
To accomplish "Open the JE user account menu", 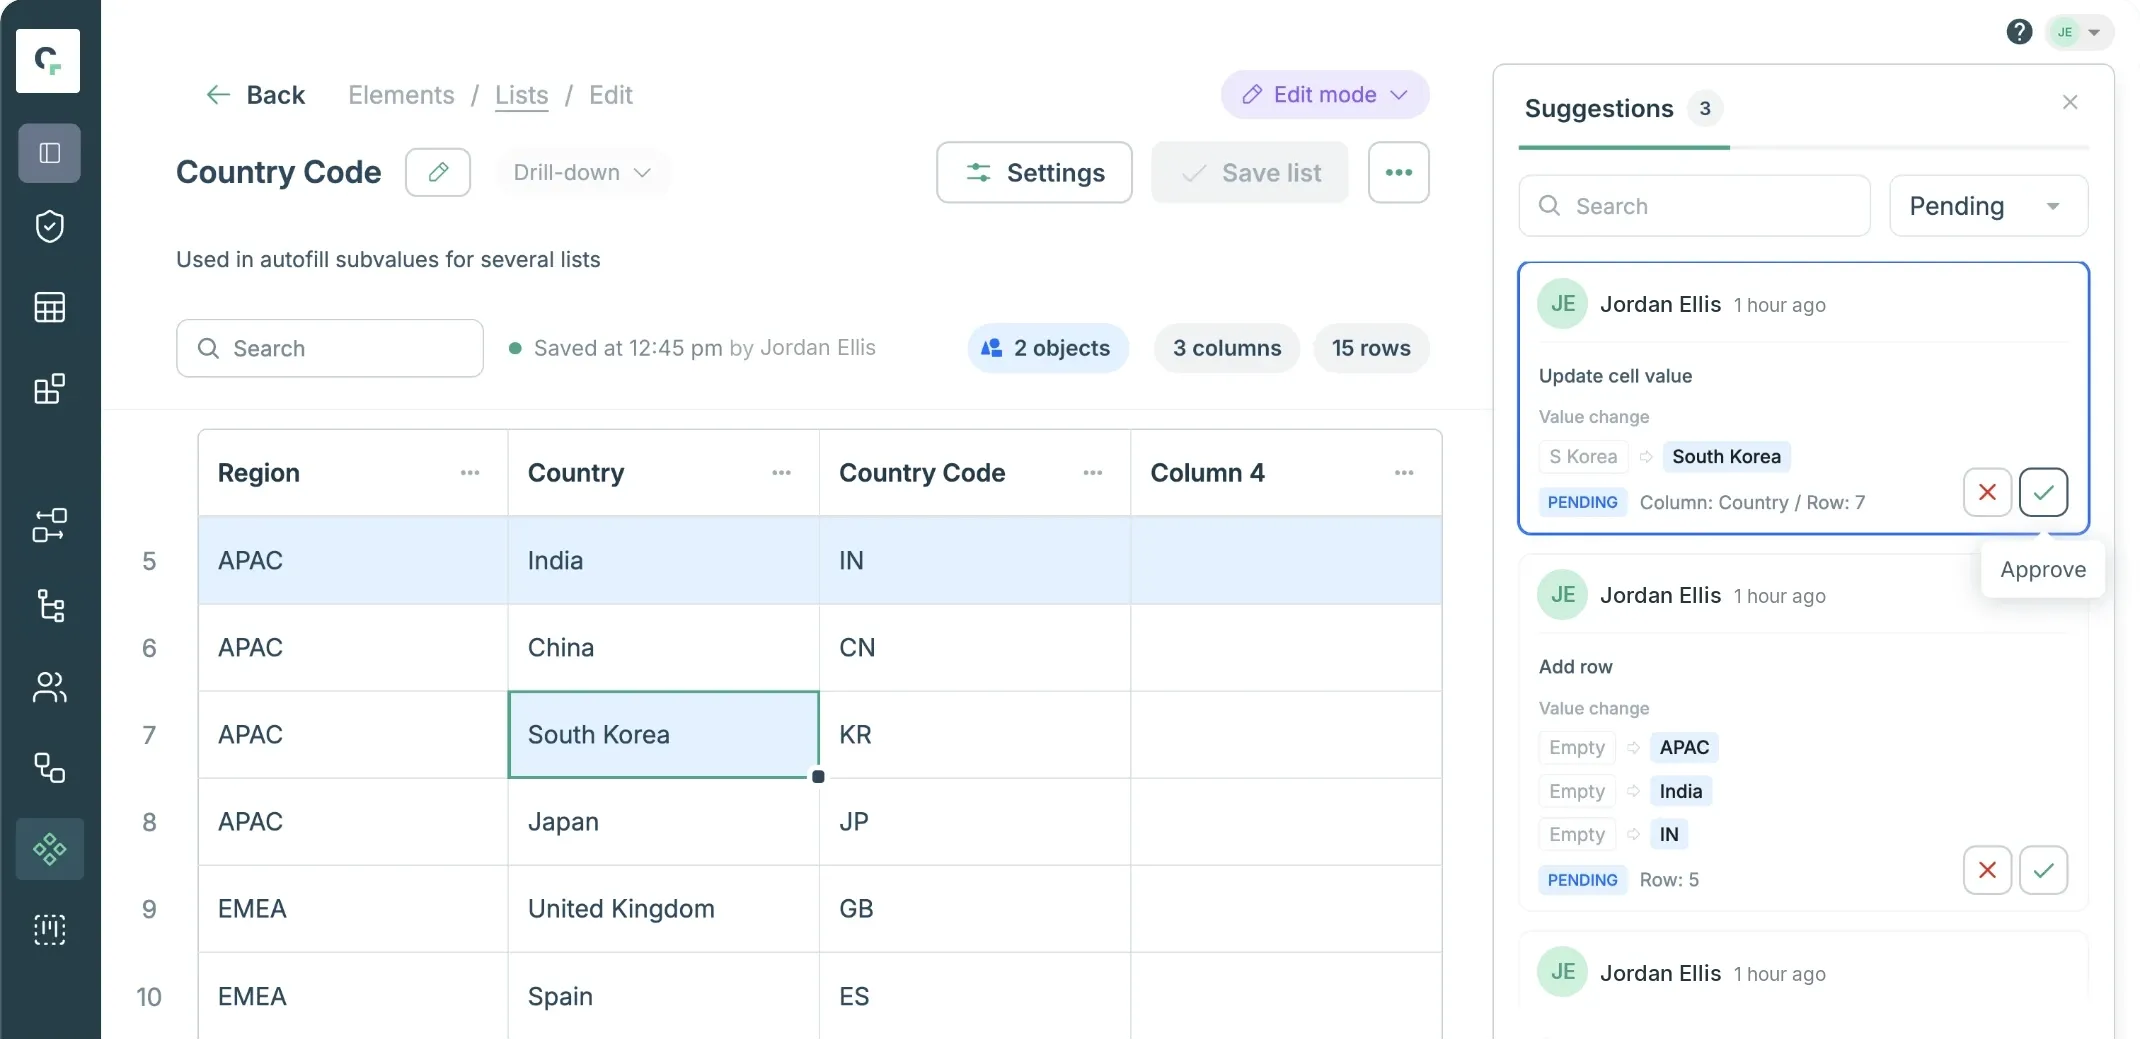I will pyautogui.click(x=2079, y=32).
